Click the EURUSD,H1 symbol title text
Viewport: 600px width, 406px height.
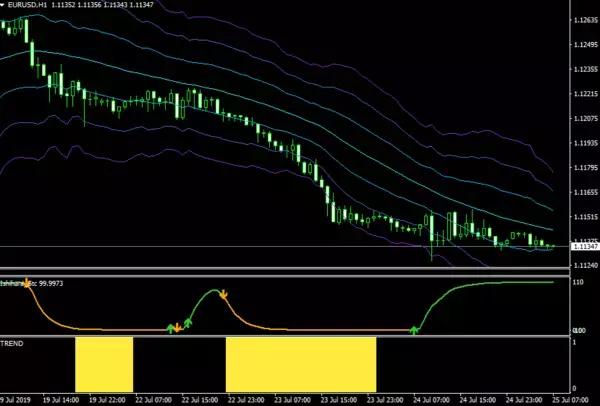click(30, 5)
